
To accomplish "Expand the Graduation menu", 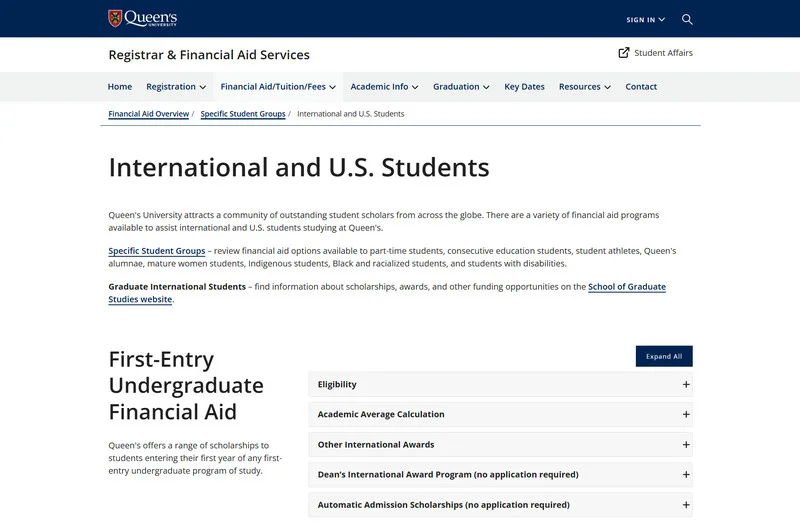I will coord(461,87).
